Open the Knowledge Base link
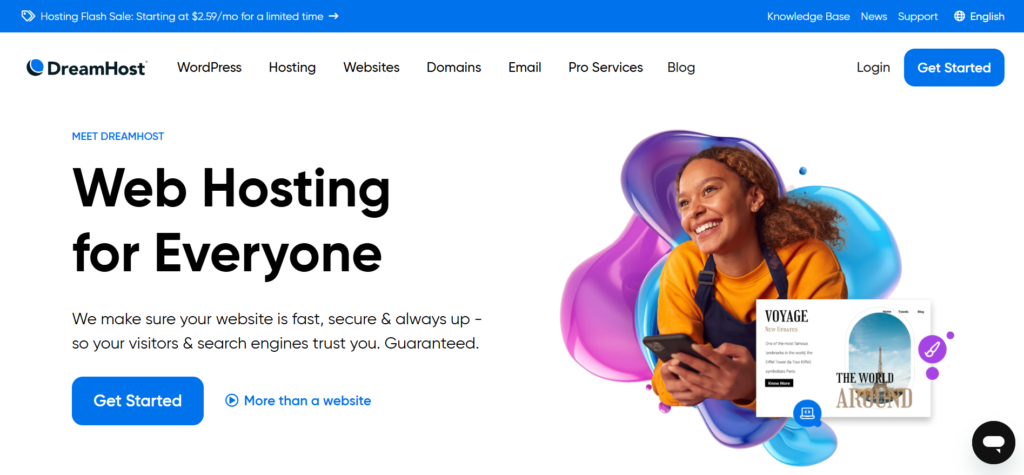 [x=808, y=16]
